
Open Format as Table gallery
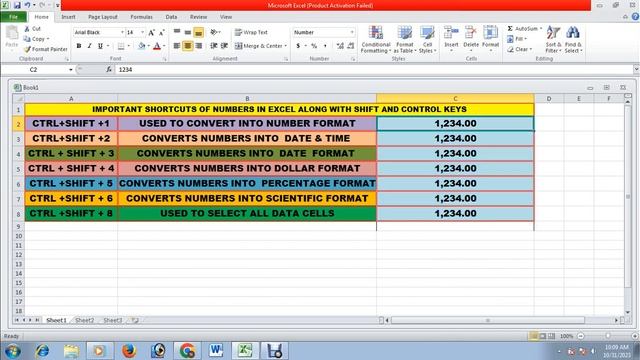click(x=405, y=39)
